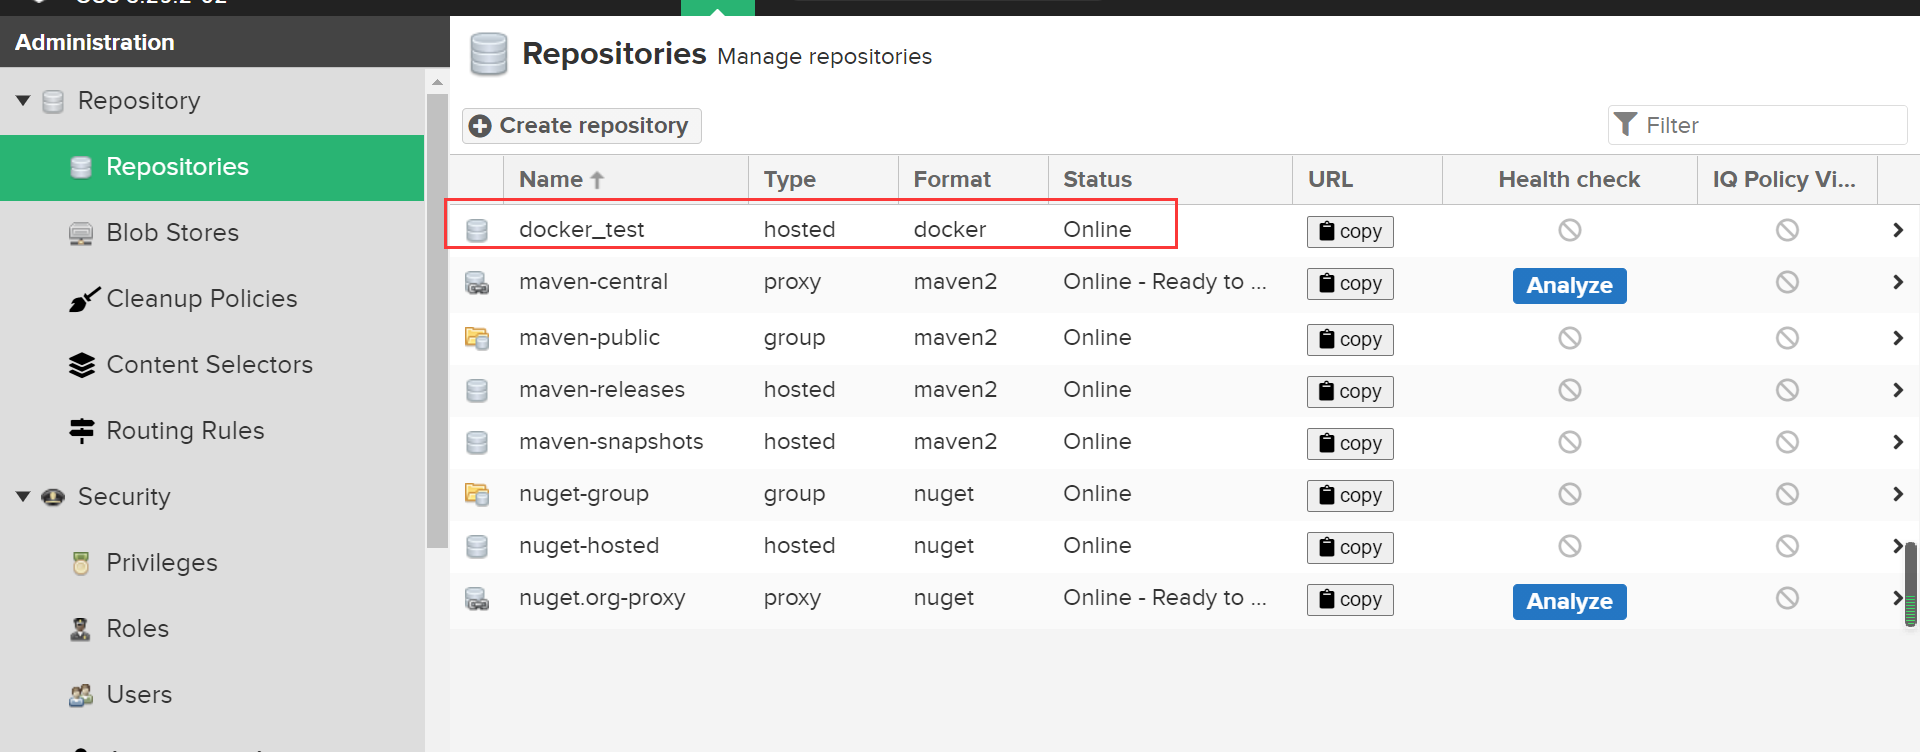Copy URL for nuget-group repository
The width and height of the screenshot is (1920, 752).
1350,496
